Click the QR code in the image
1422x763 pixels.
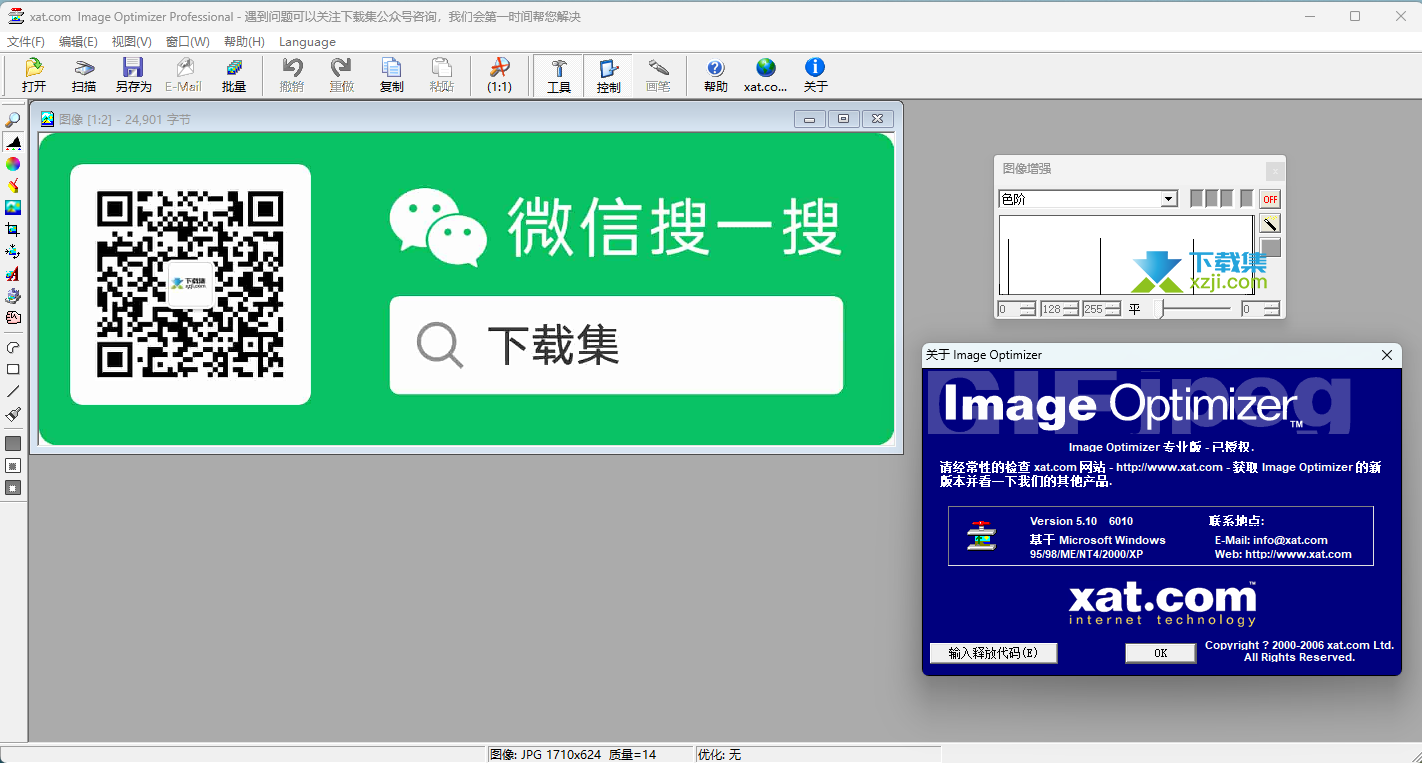click(190, 284)
